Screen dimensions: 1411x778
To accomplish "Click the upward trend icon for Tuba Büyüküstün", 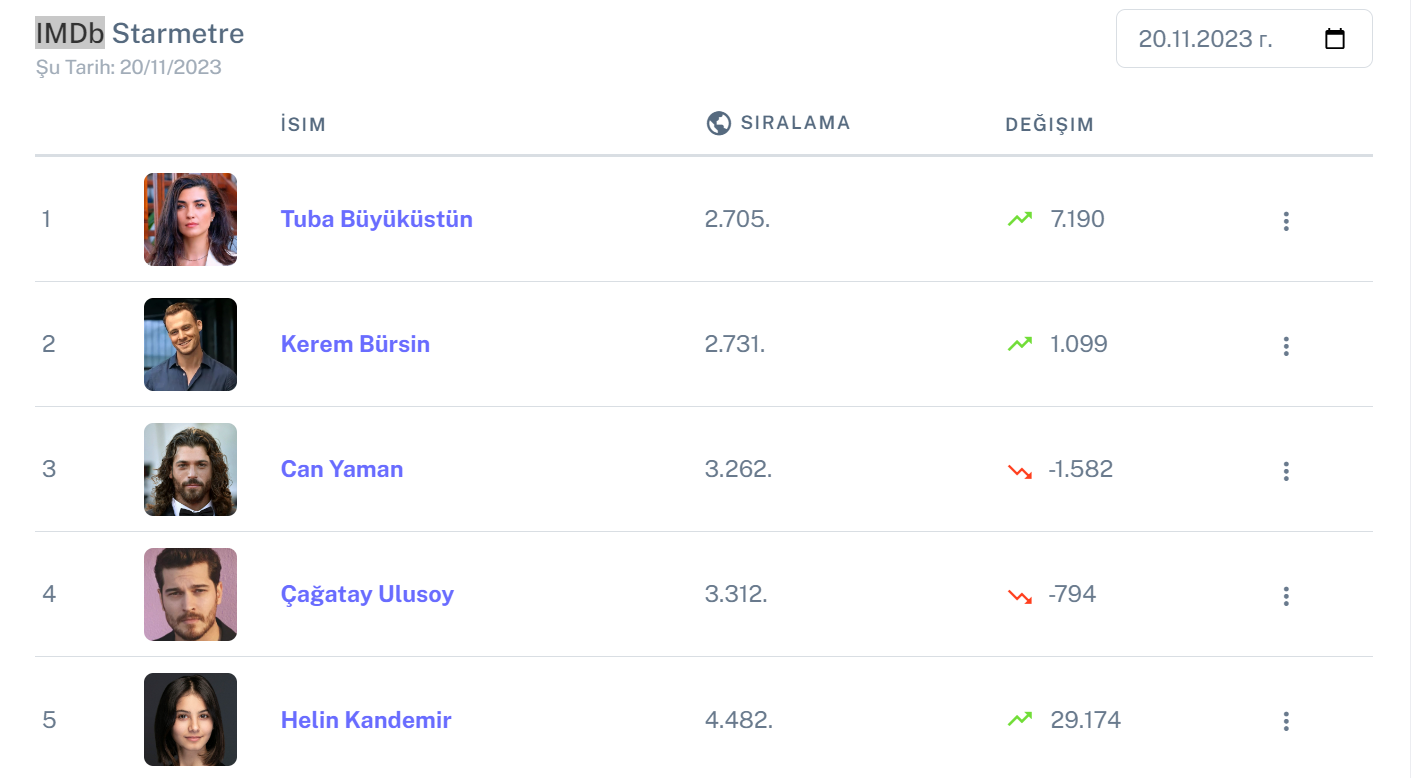I will pos(1019,219).
